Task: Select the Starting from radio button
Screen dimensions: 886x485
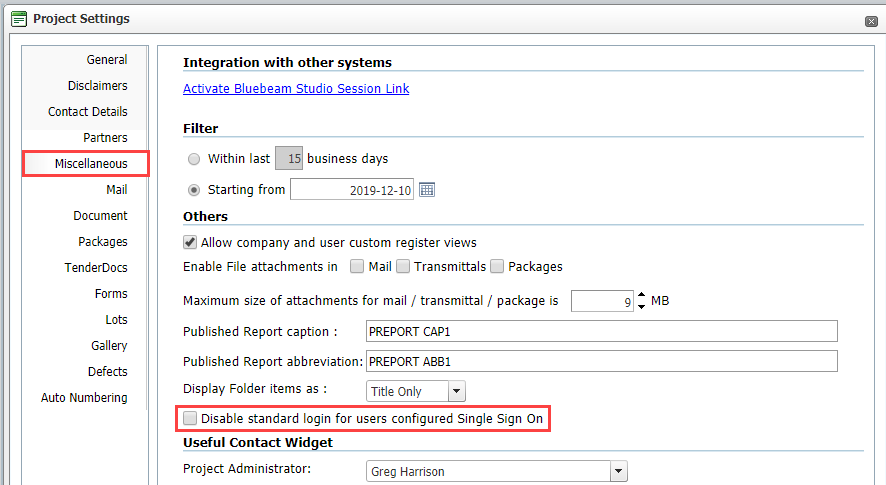Action: pyautogui.click(x=194, y=190)
